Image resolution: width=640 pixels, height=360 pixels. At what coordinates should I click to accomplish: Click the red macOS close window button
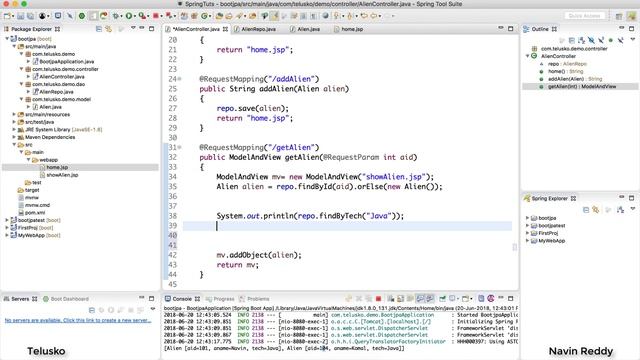(x=6, y=4)
